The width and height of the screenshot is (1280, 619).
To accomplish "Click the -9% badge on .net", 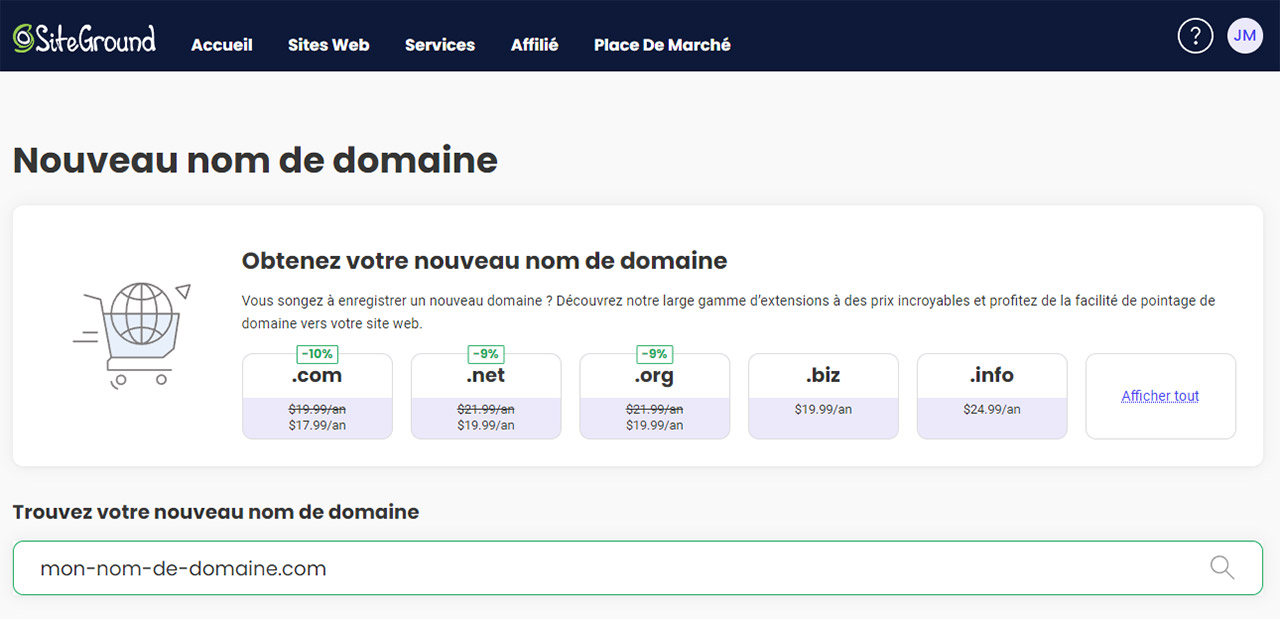I will click(x=486, y=354).
